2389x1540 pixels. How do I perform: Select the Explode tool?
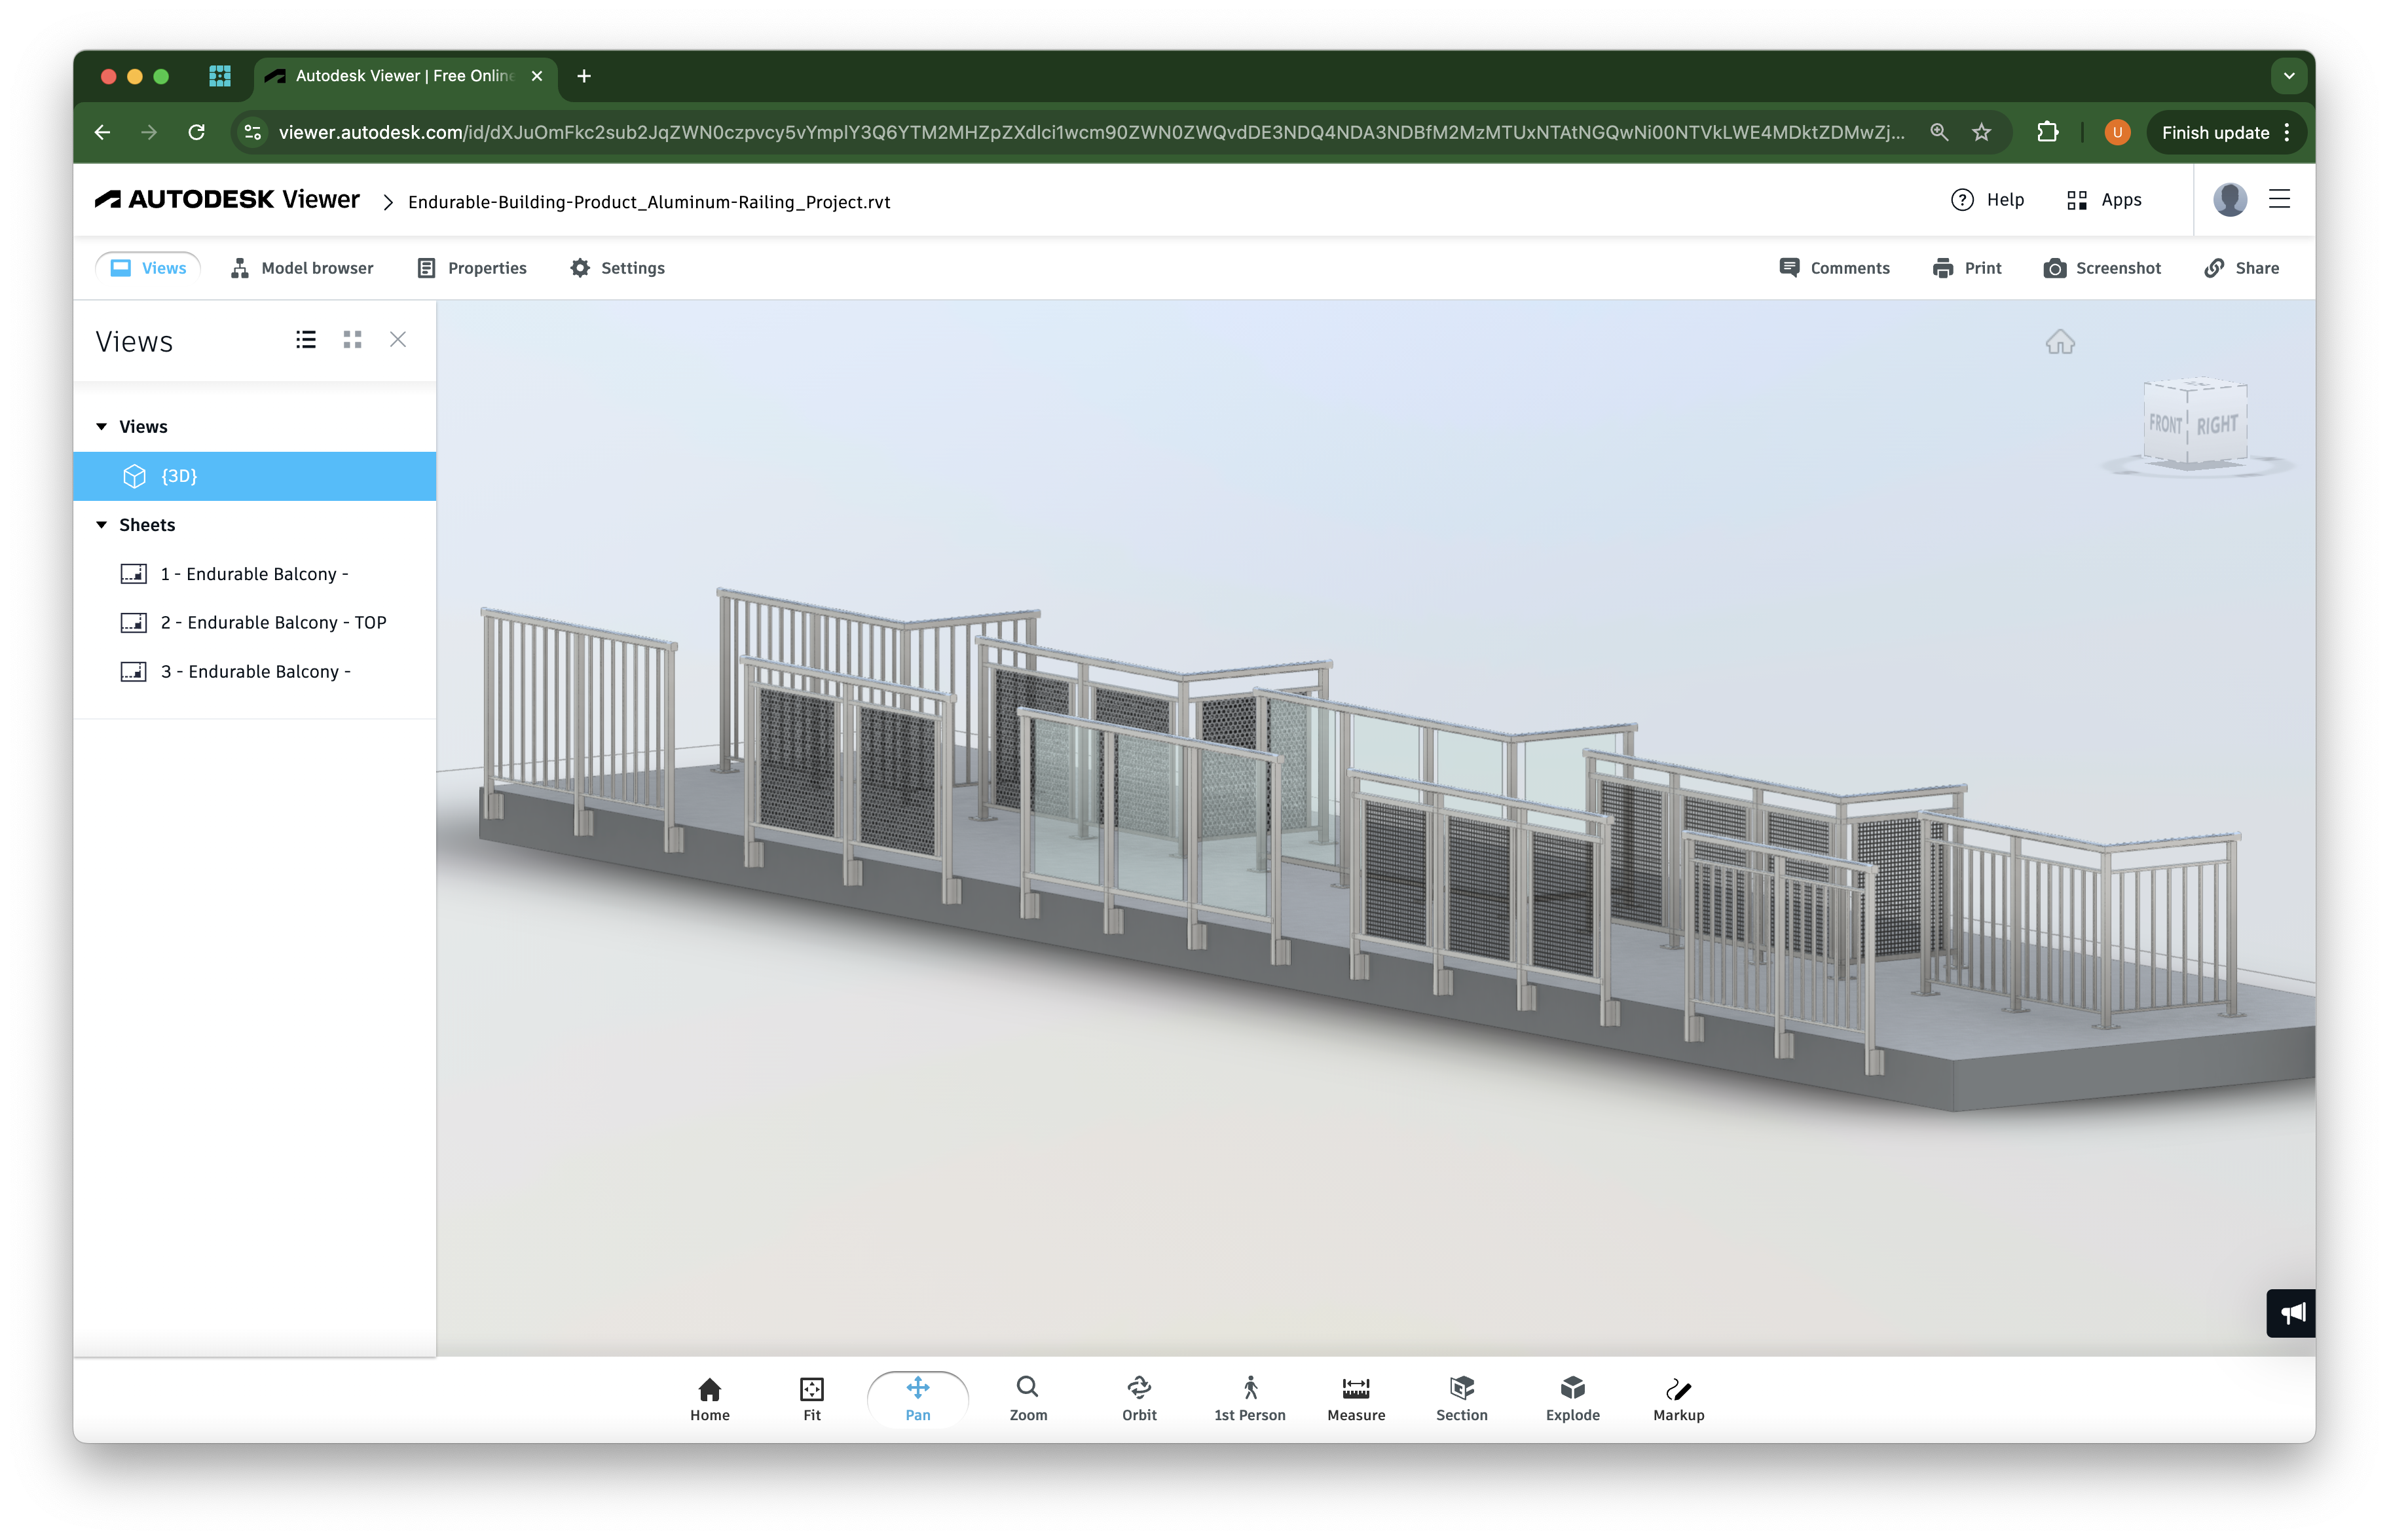point(1572,1398)
